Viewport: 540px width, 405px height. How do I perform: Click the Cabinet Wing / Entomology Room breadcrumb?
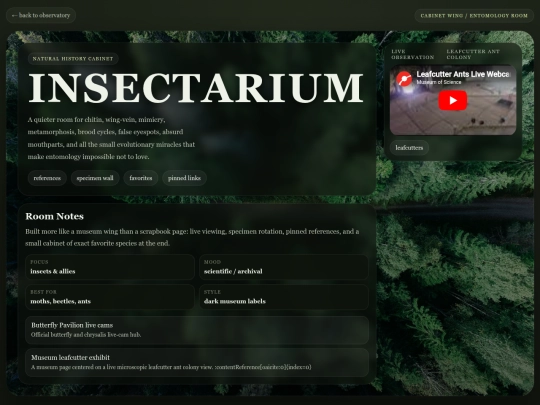click(474, 15)
